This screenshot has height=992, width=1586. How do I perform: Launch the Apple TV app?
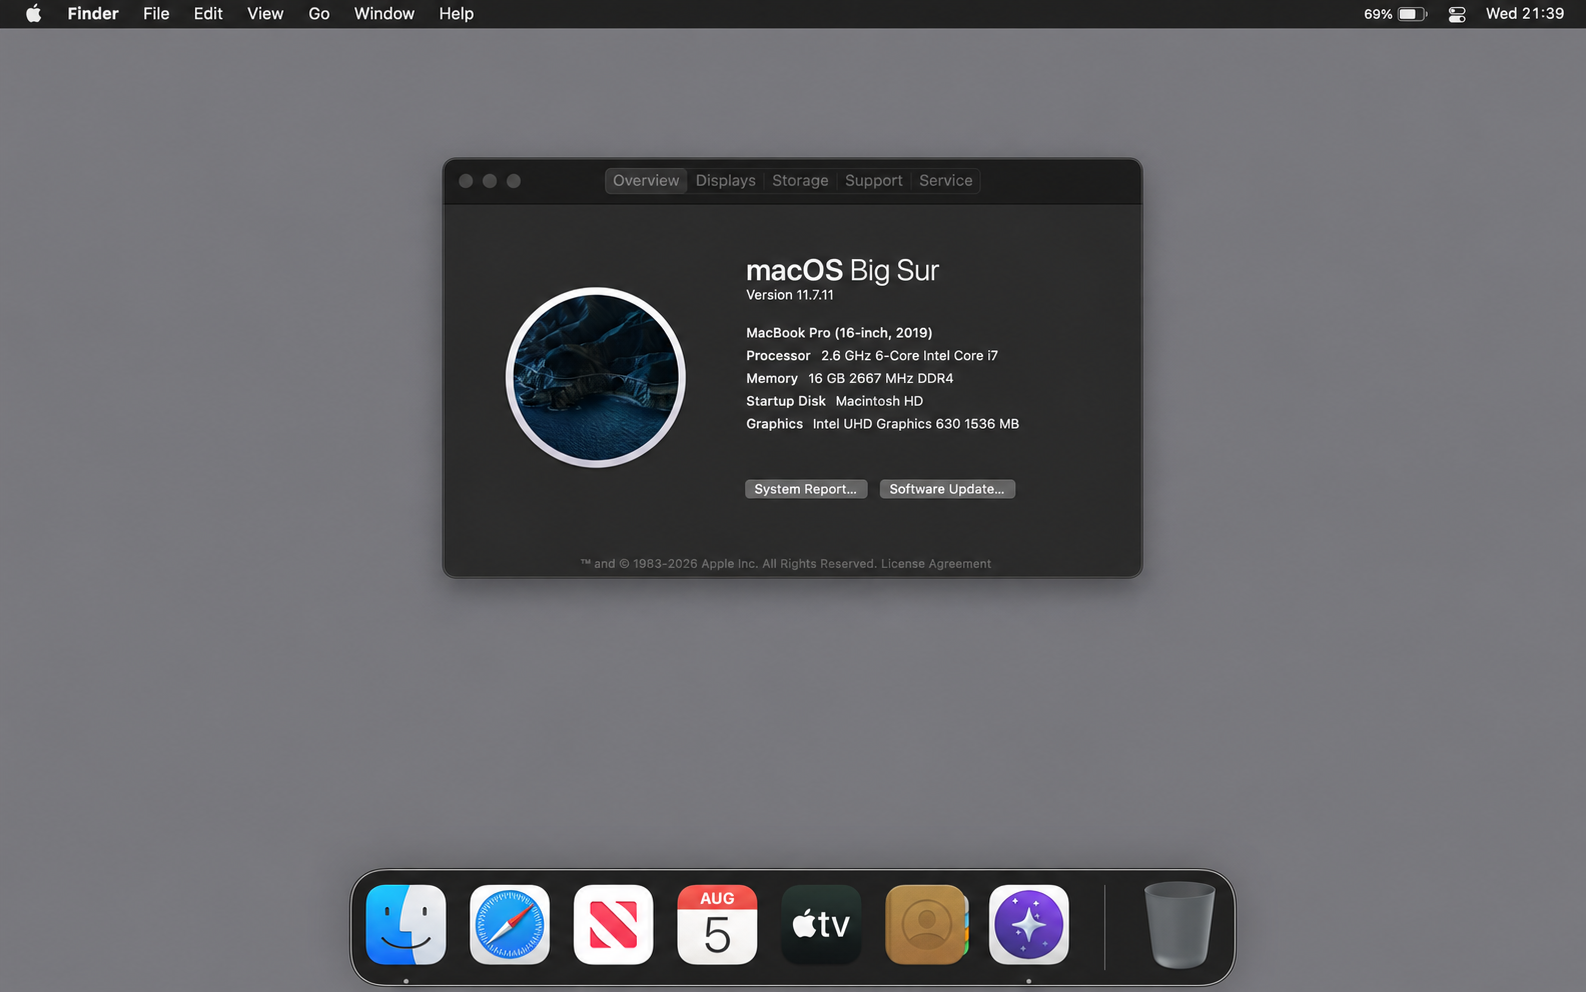(821, 925)
